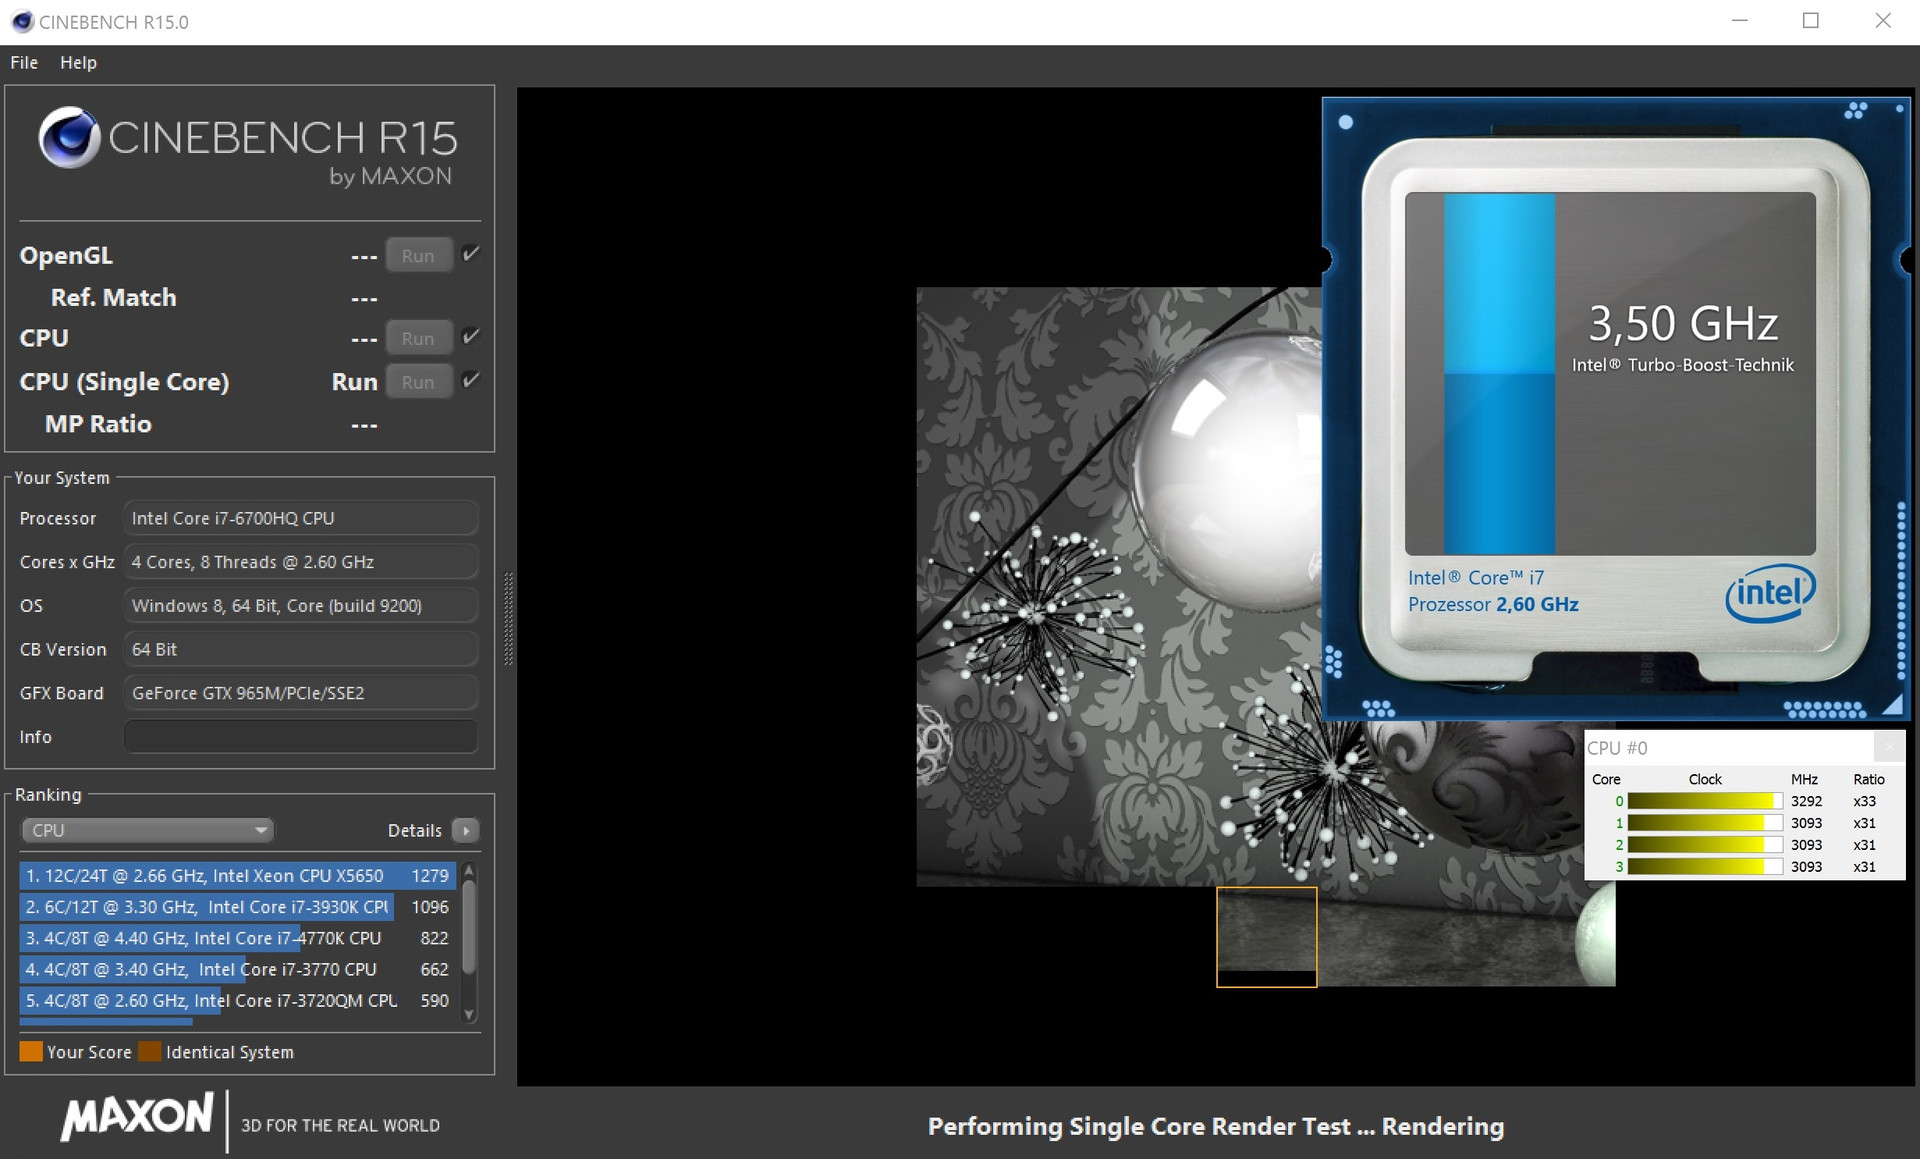This screenshot has height=1159, width=1920.
Task: Open the Help menu
Action: 78,62
